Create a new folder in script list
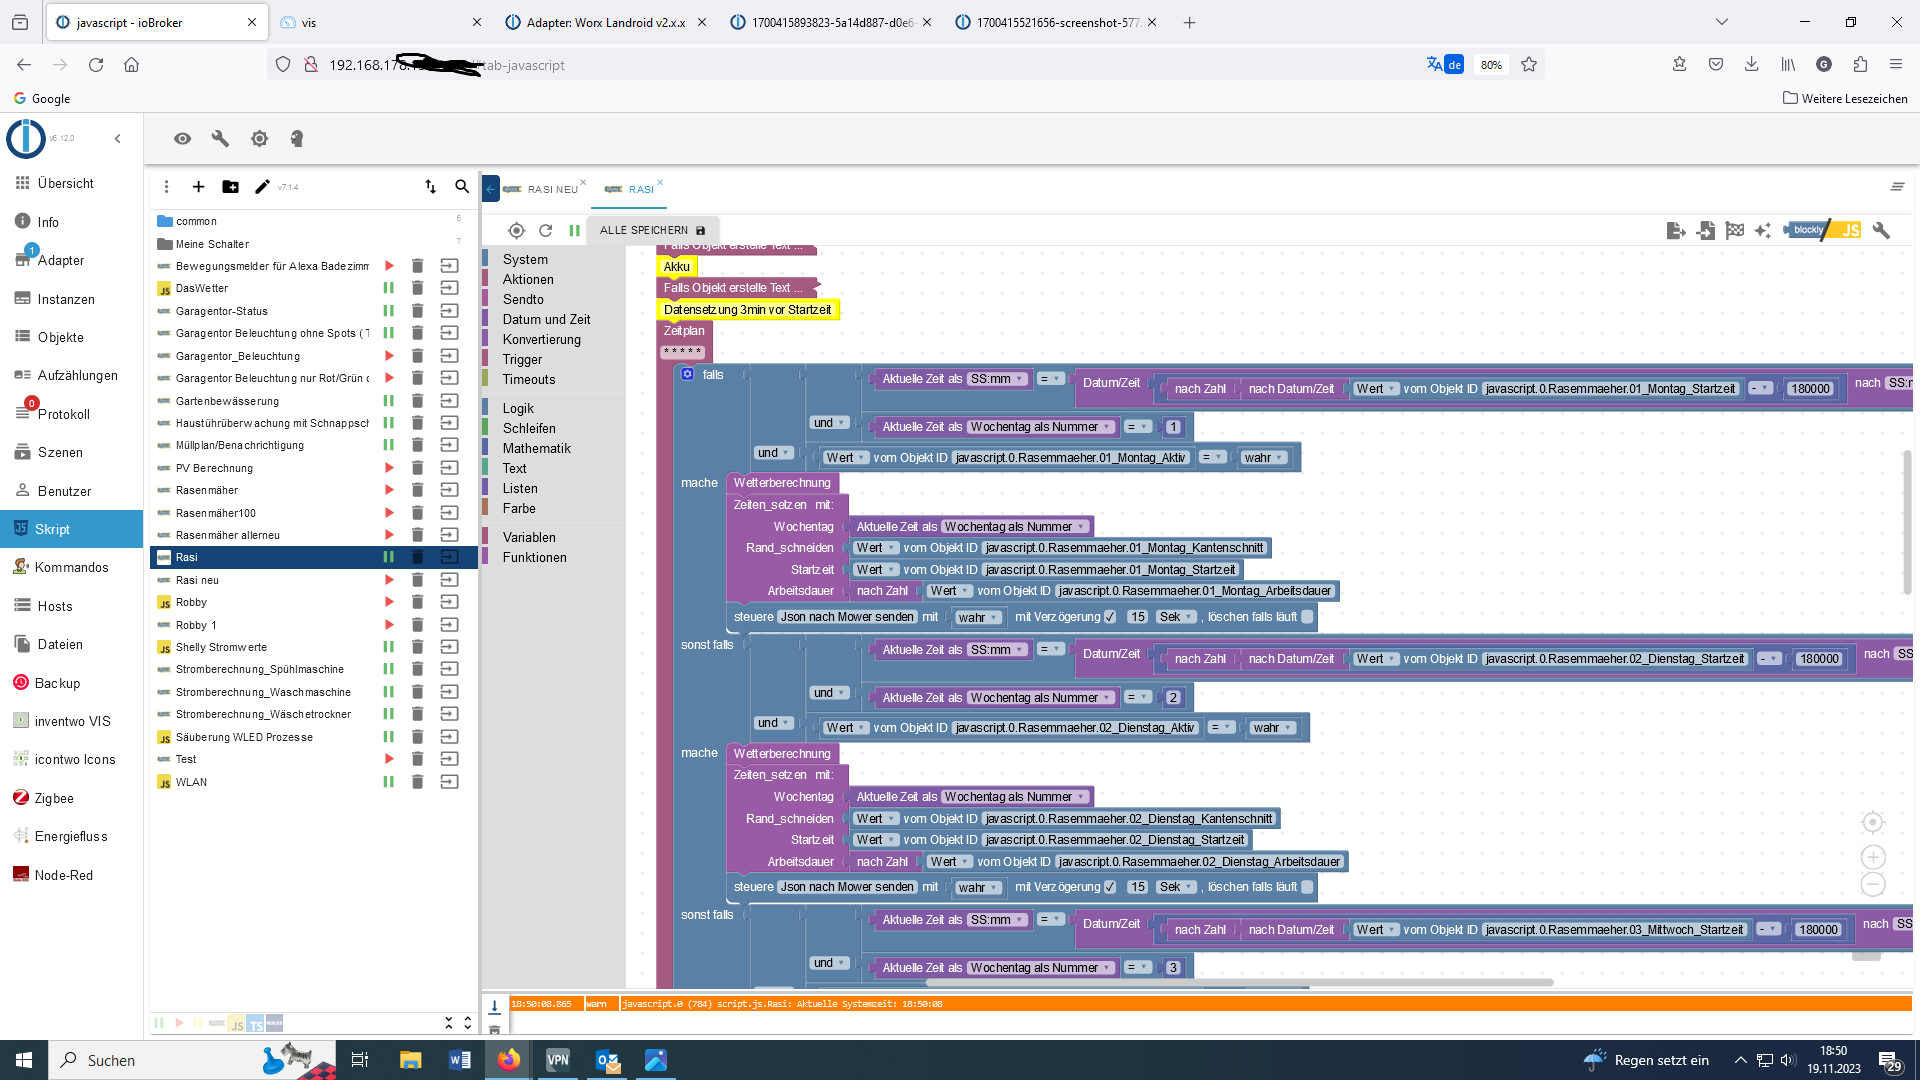The width and height of the screenshot is (1920, 1080). click(230, 187)
